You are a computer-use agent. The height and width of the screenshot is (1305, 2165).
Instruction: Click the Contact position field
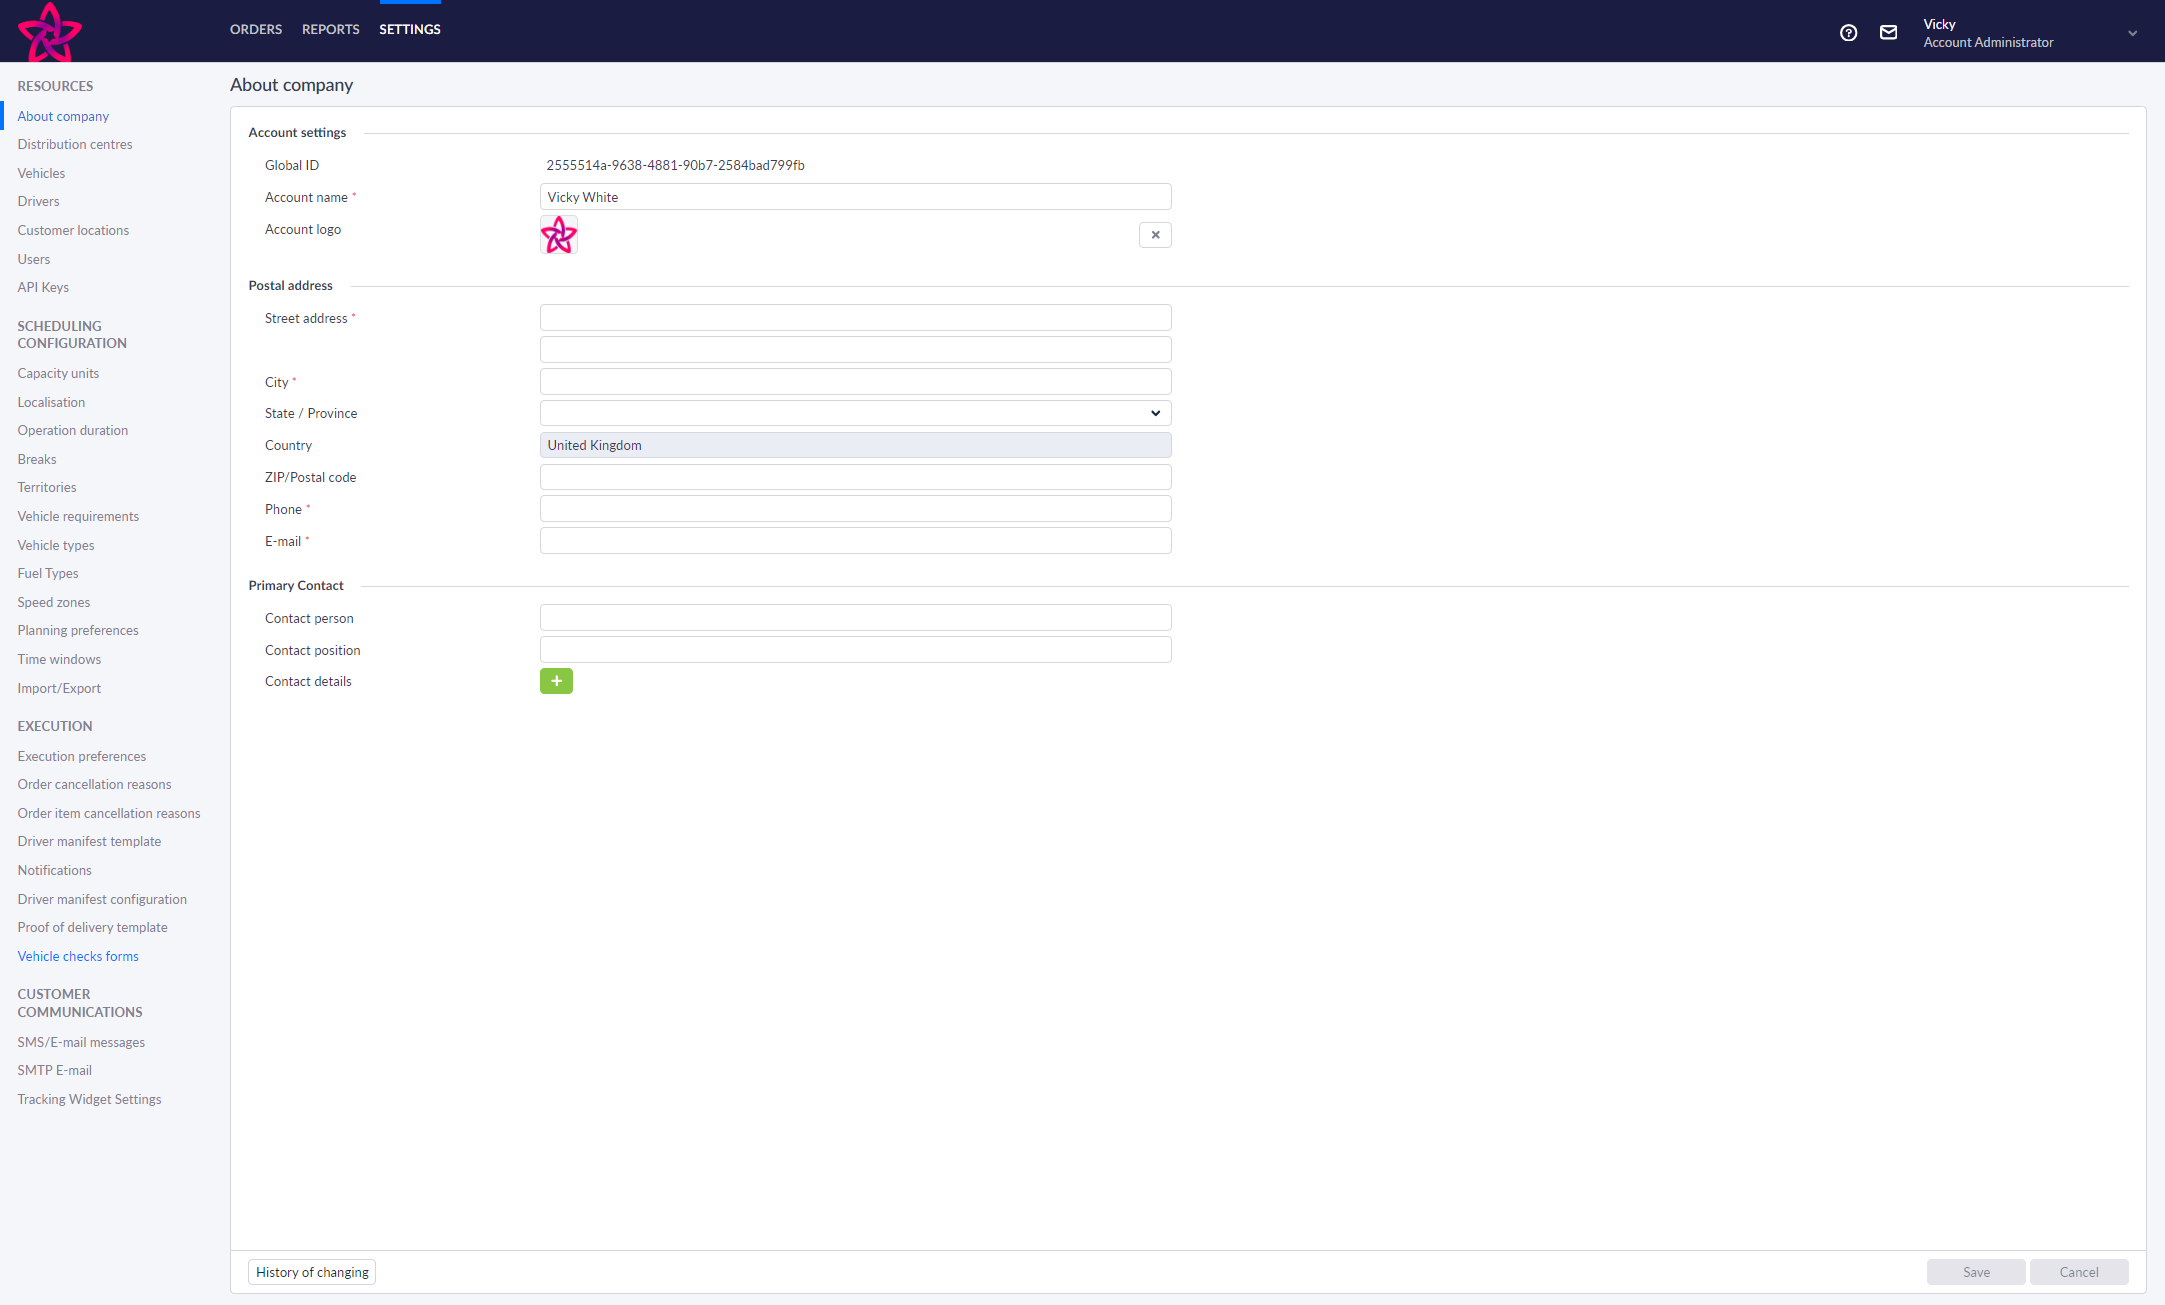click(855, 650)
